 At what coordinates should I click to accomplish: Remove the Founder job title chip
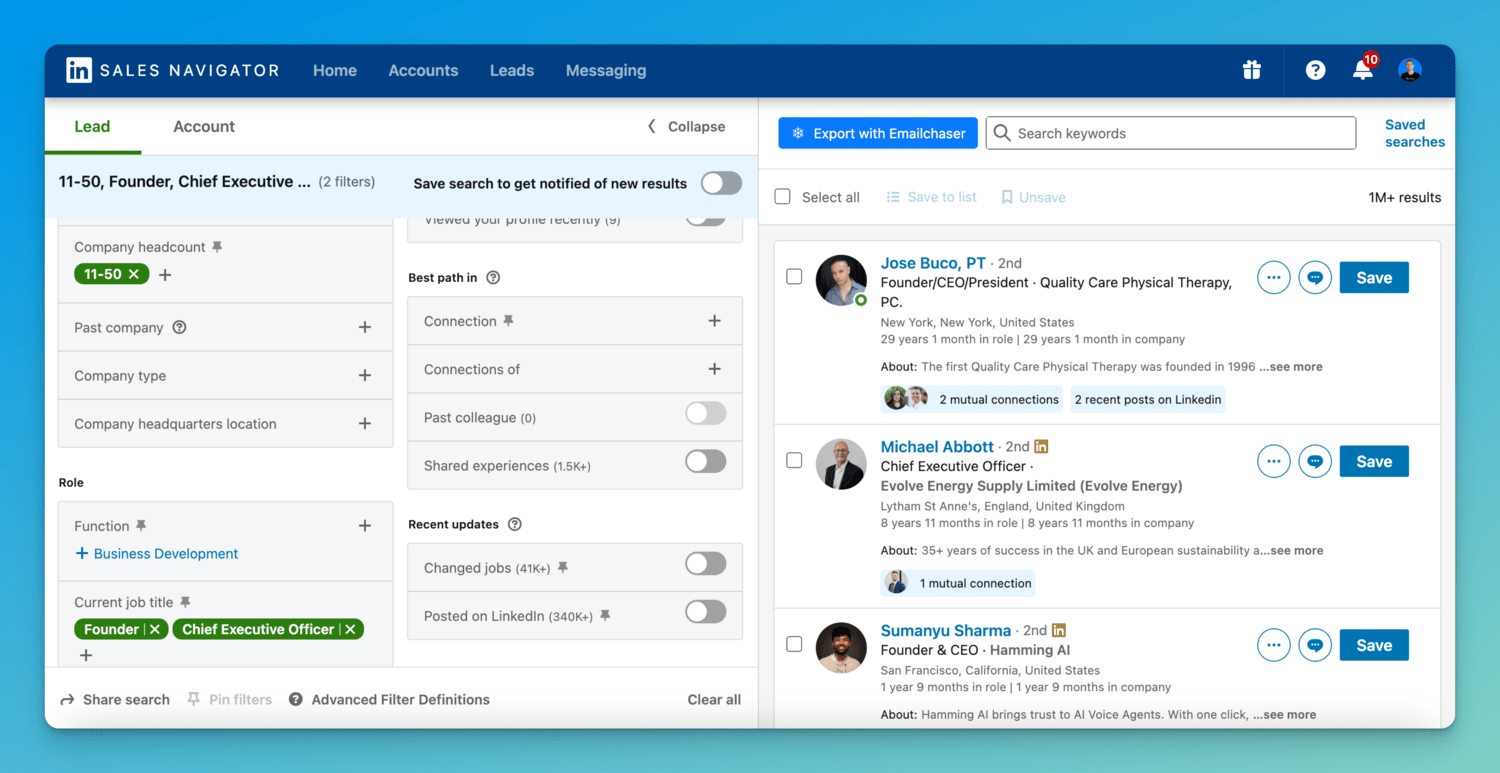tap(155, 629)
